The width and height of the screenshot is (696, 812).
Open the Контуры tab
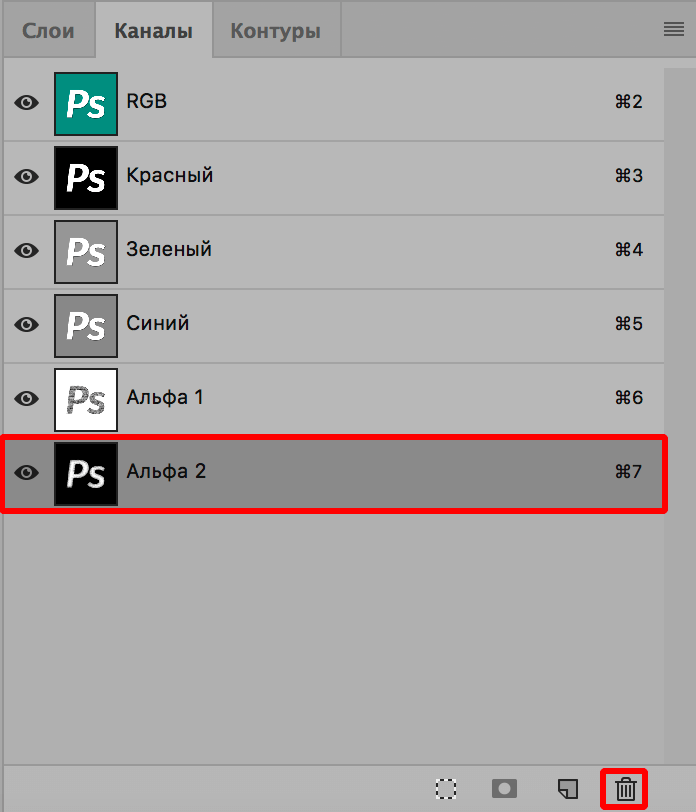[x=276, y=29]
